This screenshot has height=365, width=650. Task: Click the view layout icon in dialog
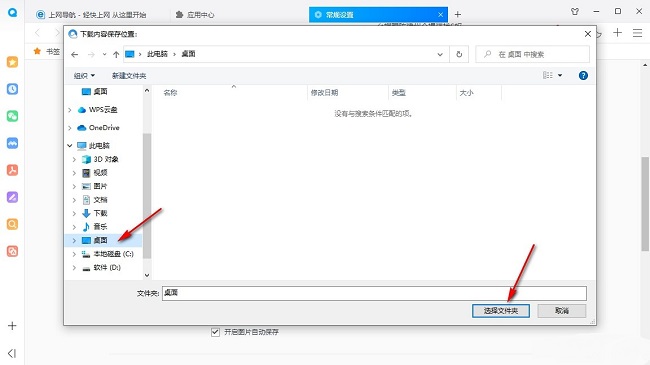click(x=548, y=75)
